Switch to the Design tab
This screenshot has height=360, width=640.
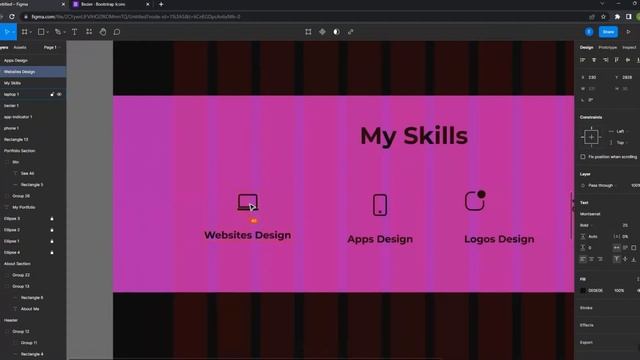[x=587, y=47]
